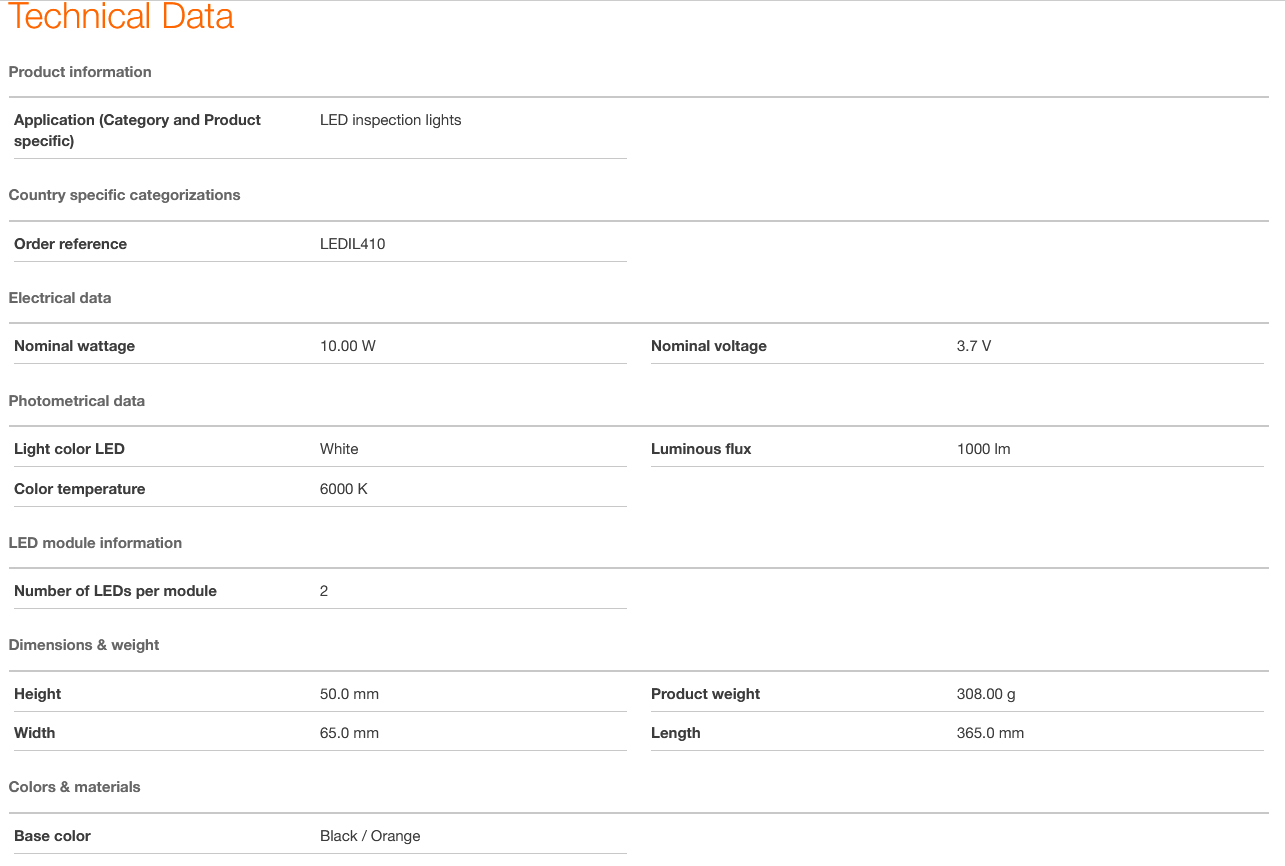Click the Electrical data section header
Image resolution: width=1285 pixels, height=866 pixels.
click(60, 298)
